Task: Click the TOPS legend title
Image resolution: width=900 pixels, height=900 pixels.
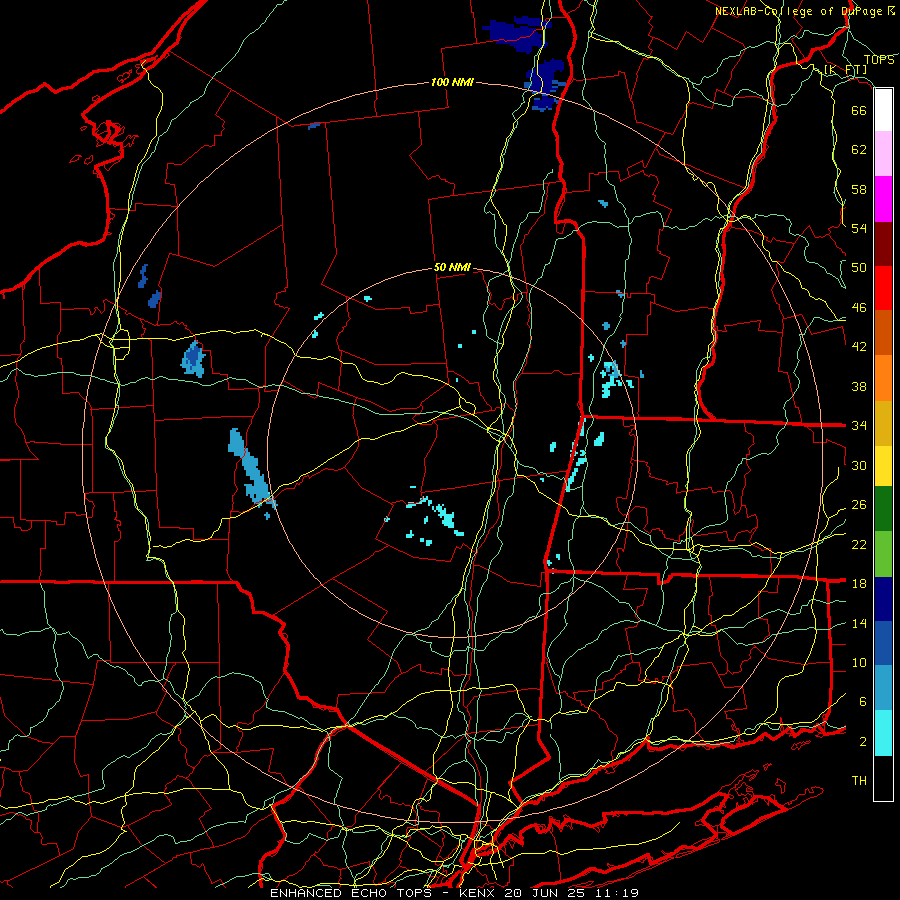Action: coord(879,60)
